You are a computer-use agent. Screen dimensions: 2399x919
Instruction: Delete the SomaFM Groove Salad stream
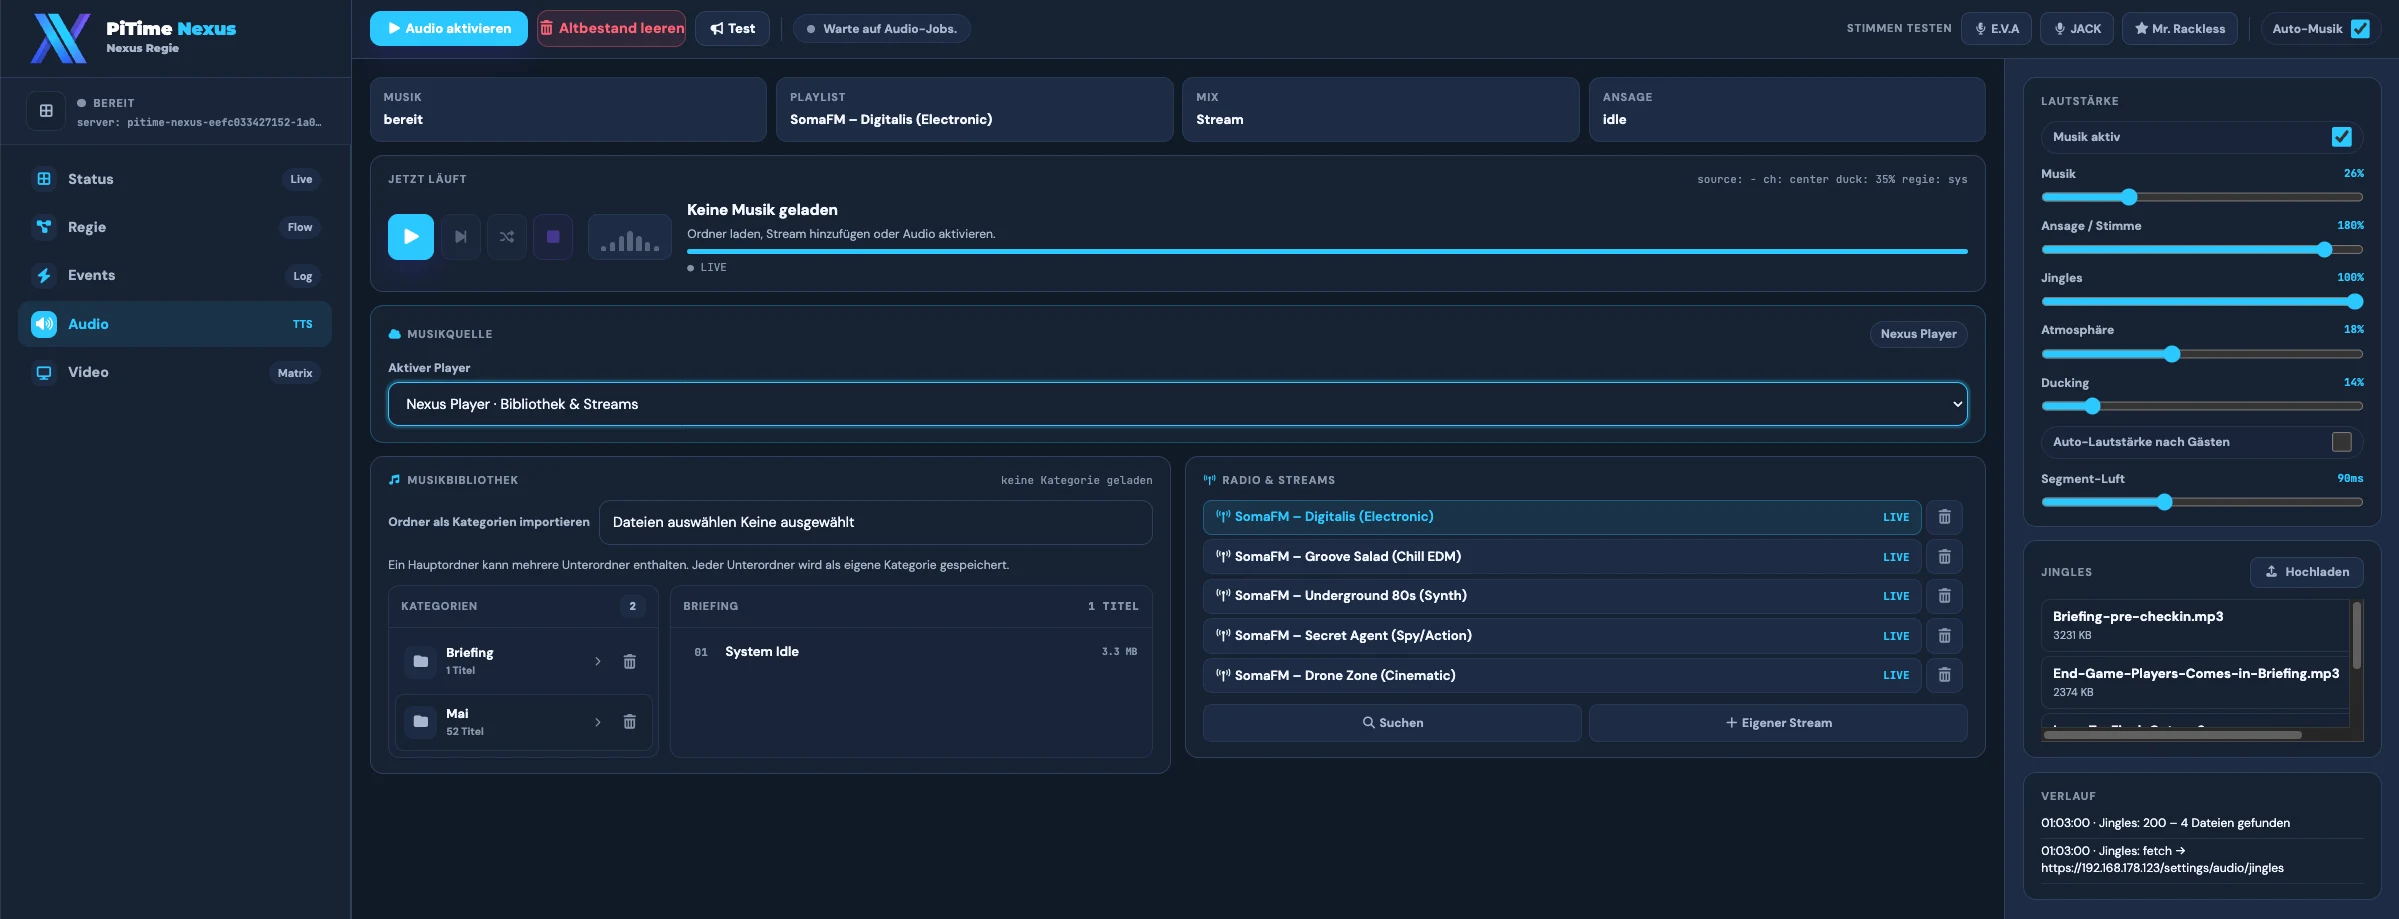click(1945, 557)
